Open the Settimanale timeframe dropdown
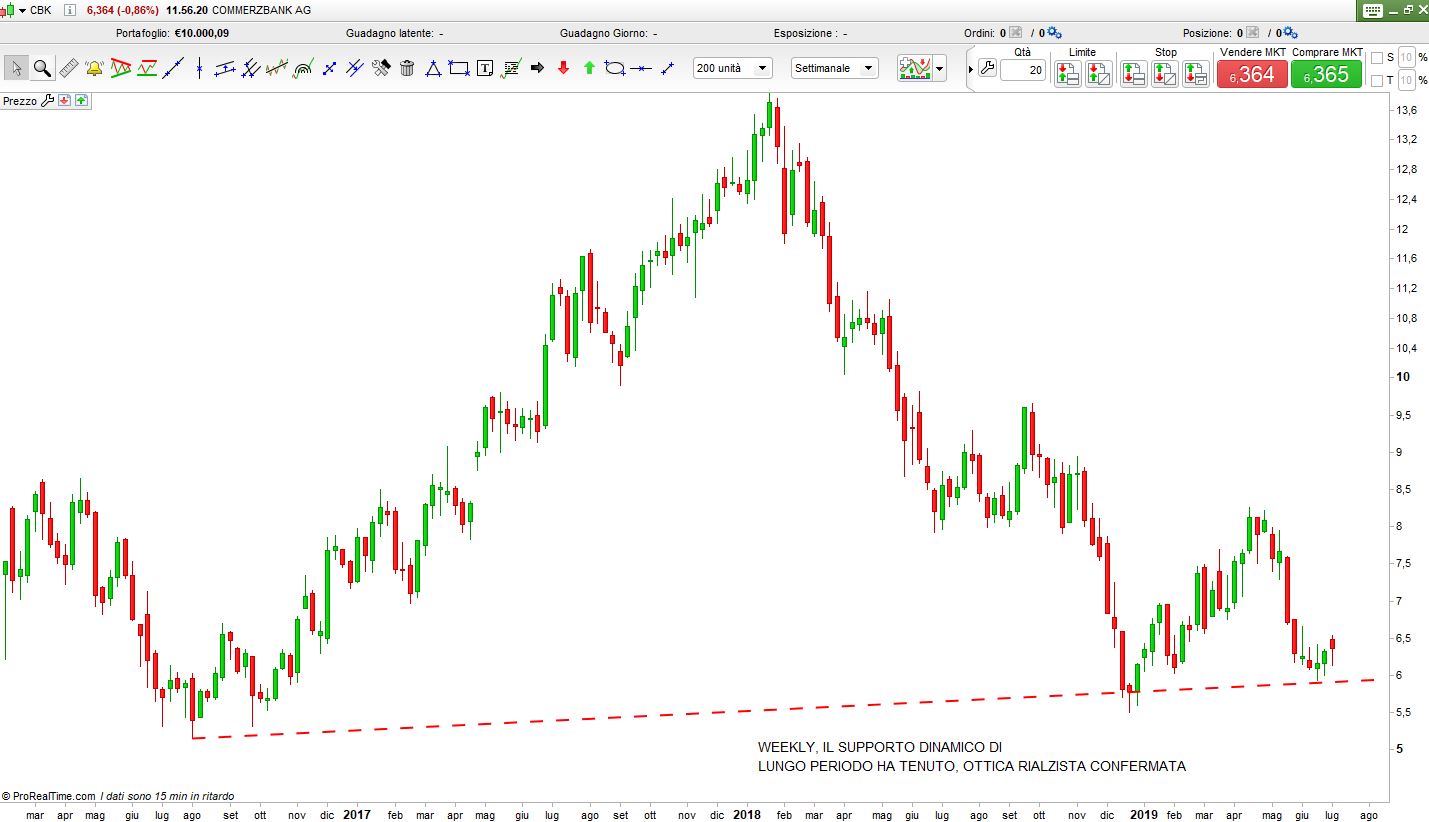 pyautogui.click(x=834, y=68)
